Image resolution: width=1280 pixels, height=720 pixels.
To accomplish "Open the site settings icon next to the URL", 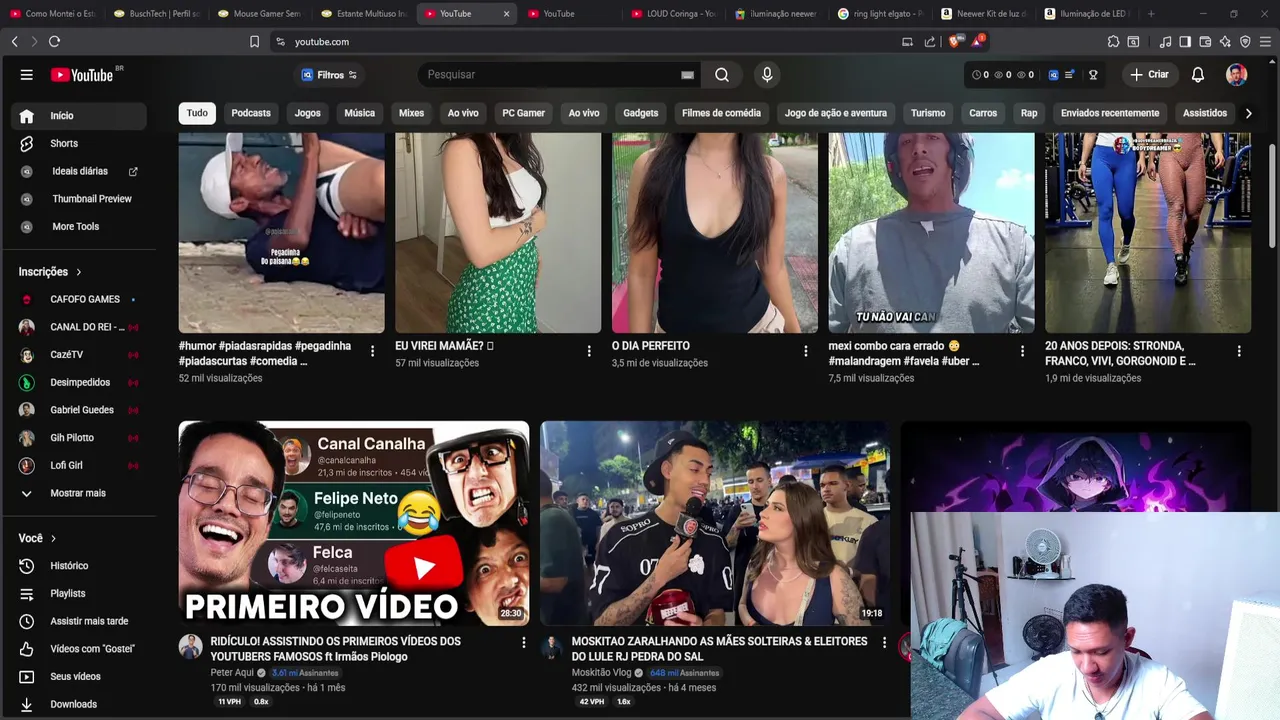I will click(280, 42).
